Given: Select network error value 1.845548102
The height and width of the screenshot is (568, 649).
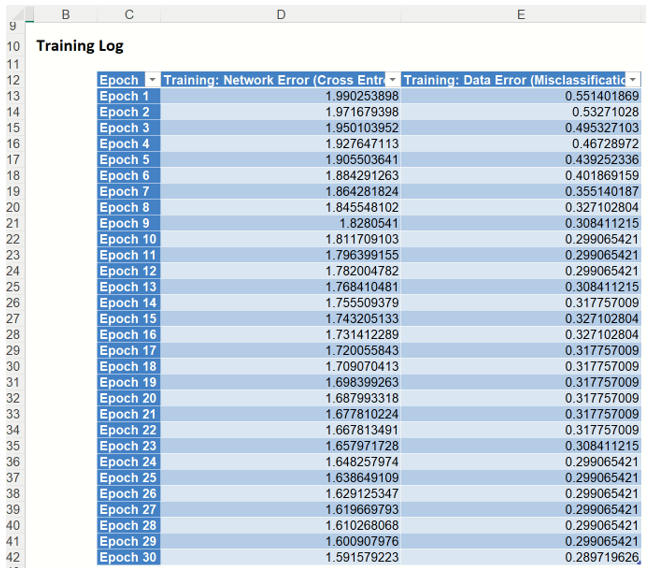Looking at the screenshot, I should [x=281, y=207].
